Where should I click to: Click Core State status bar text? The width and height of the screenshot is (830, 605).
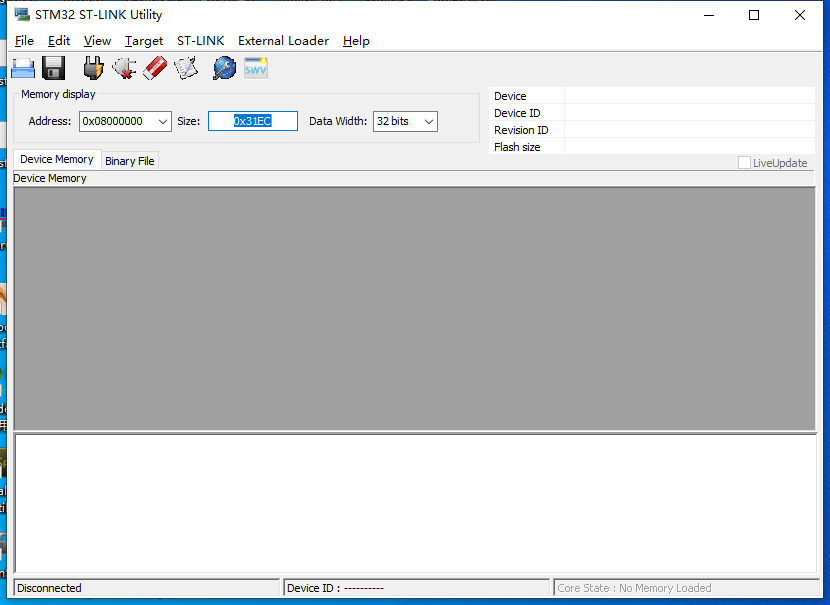[x=634, y=588]
